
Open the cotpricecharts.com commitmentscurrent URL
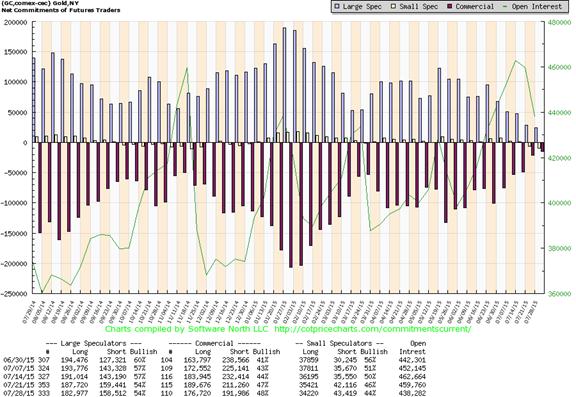pyautogui.click(x=372, y=329)
